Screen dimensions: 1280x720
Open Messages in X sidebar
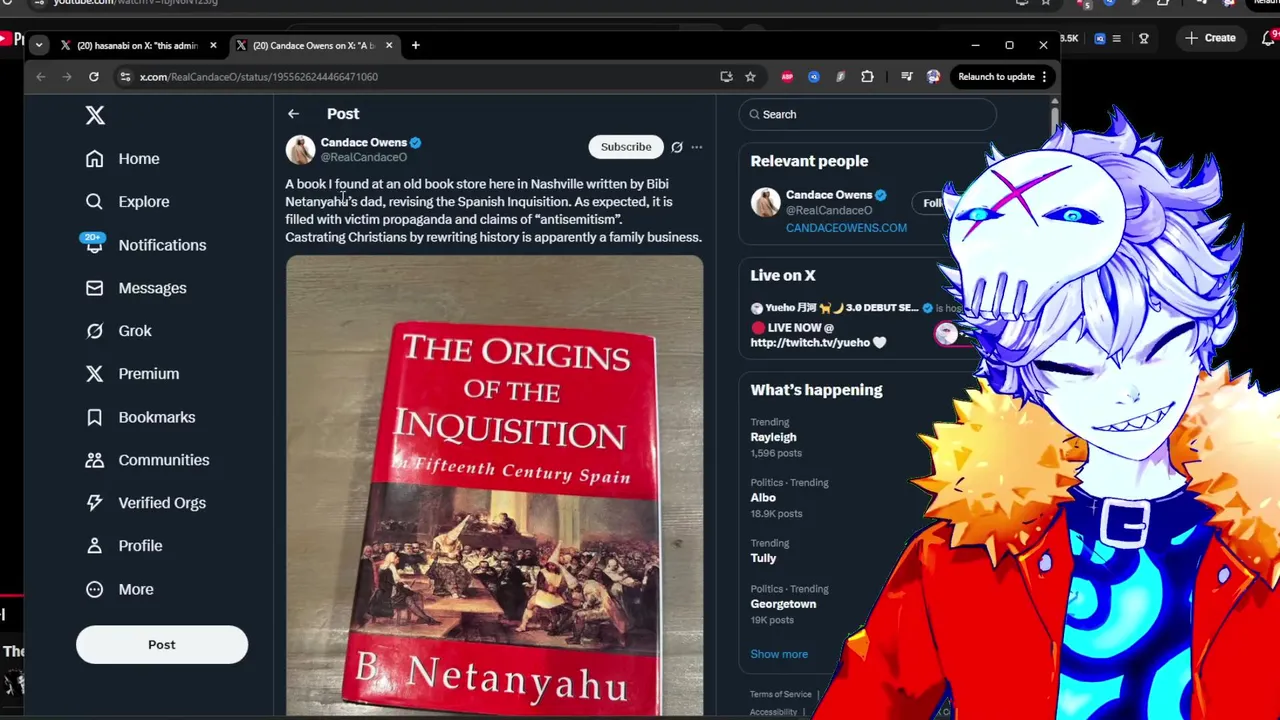(x=136, y=288)
